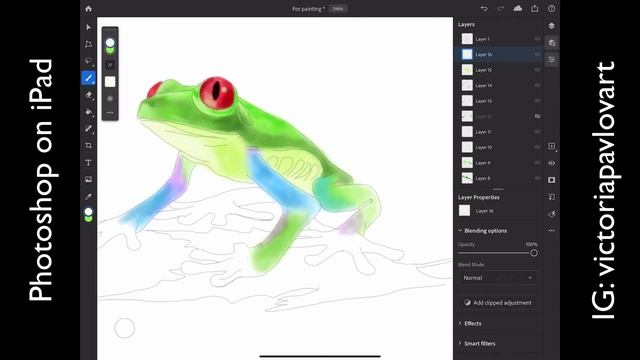
Task: Open the Layer Properties panel icon
Action: 551,60
